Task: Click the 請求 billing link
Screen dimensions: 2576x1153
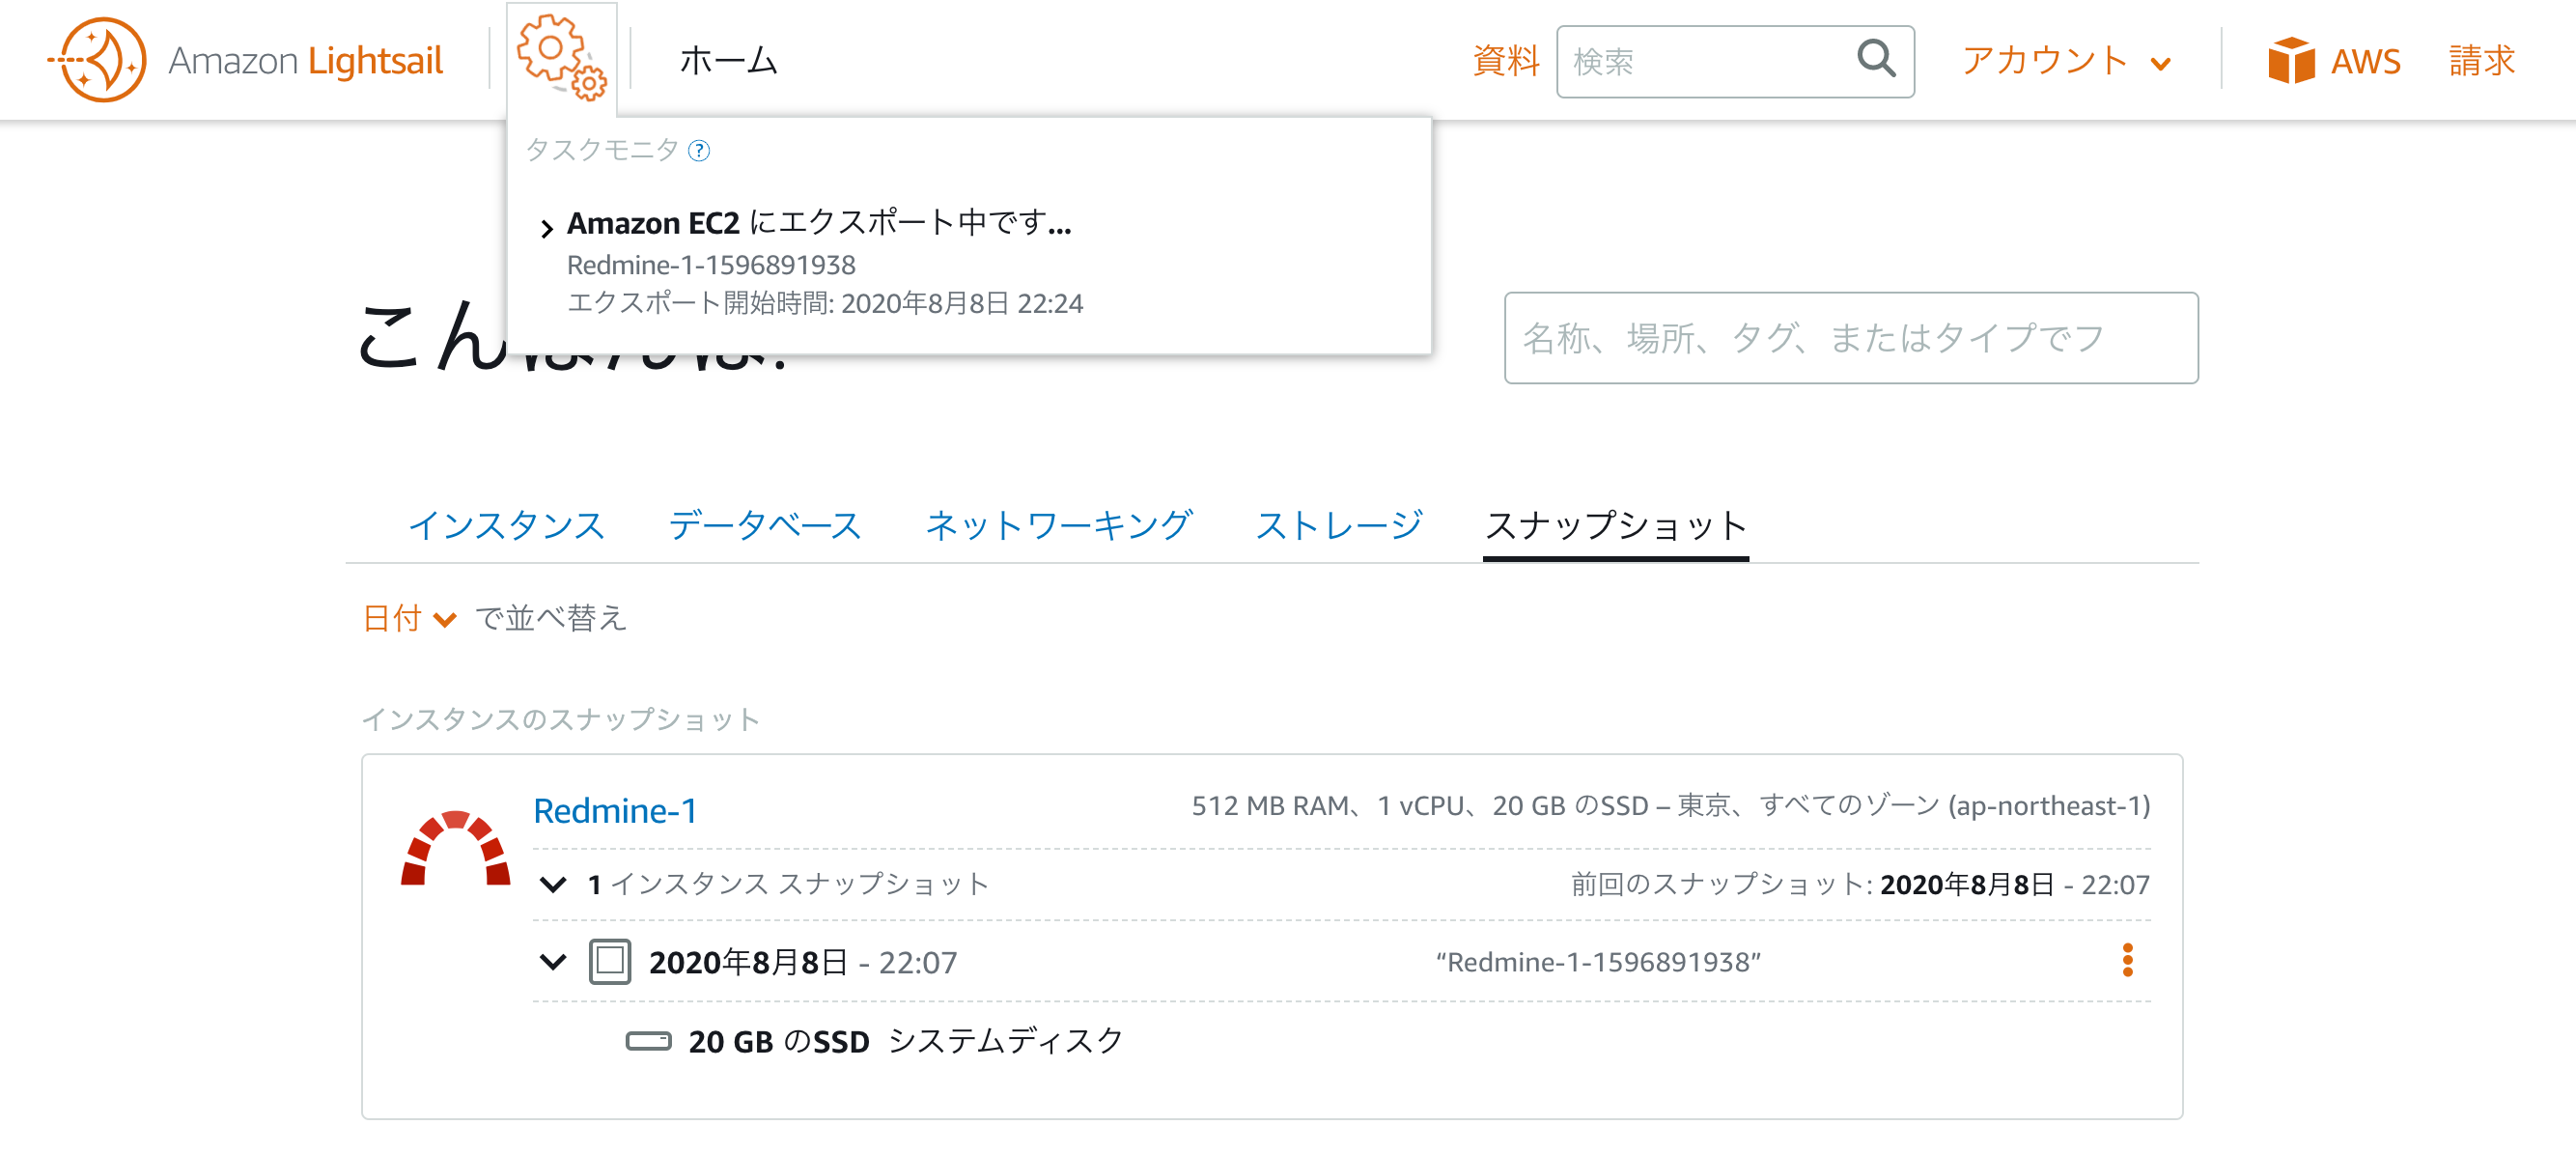Action: [x=2481, y=61]
